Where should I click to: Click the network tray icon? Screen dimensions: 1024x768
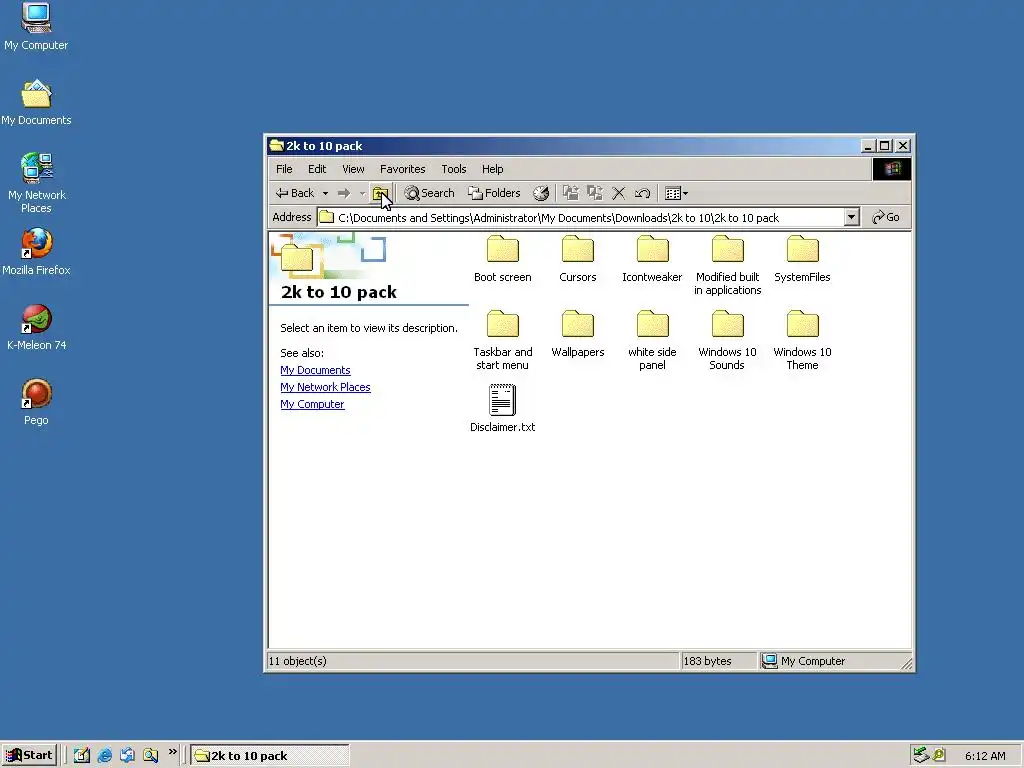click(921, 756)
